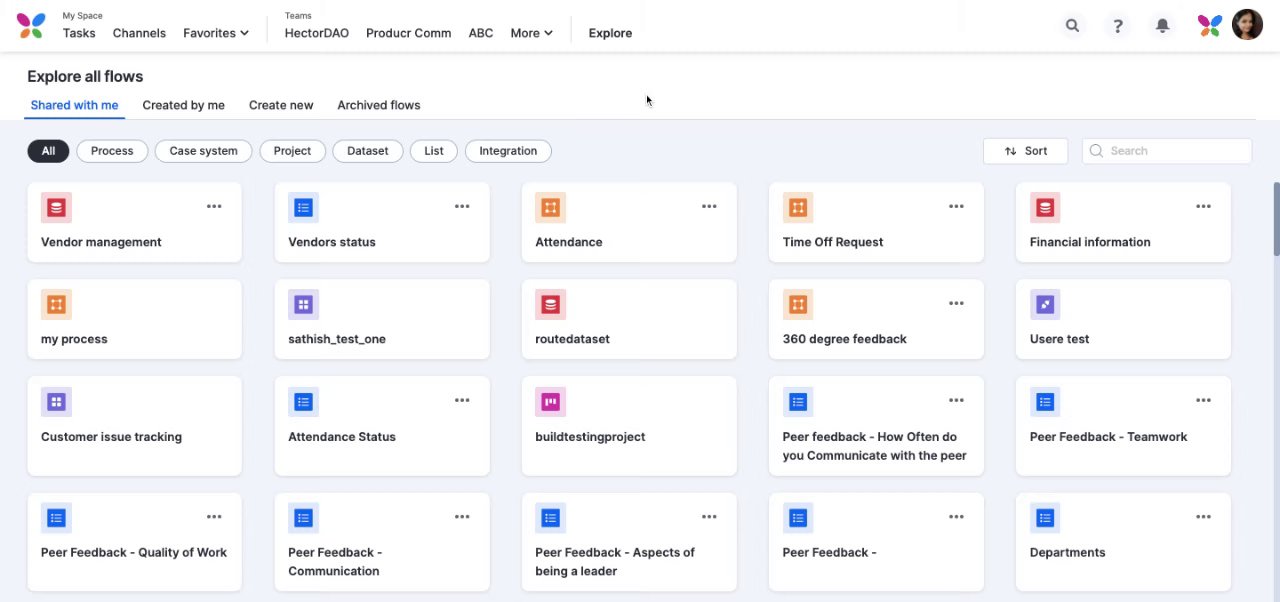The height and width of the screenshot is (602, 1280).
Task: Click the Vendors status list icon
Action: [303, 207]
